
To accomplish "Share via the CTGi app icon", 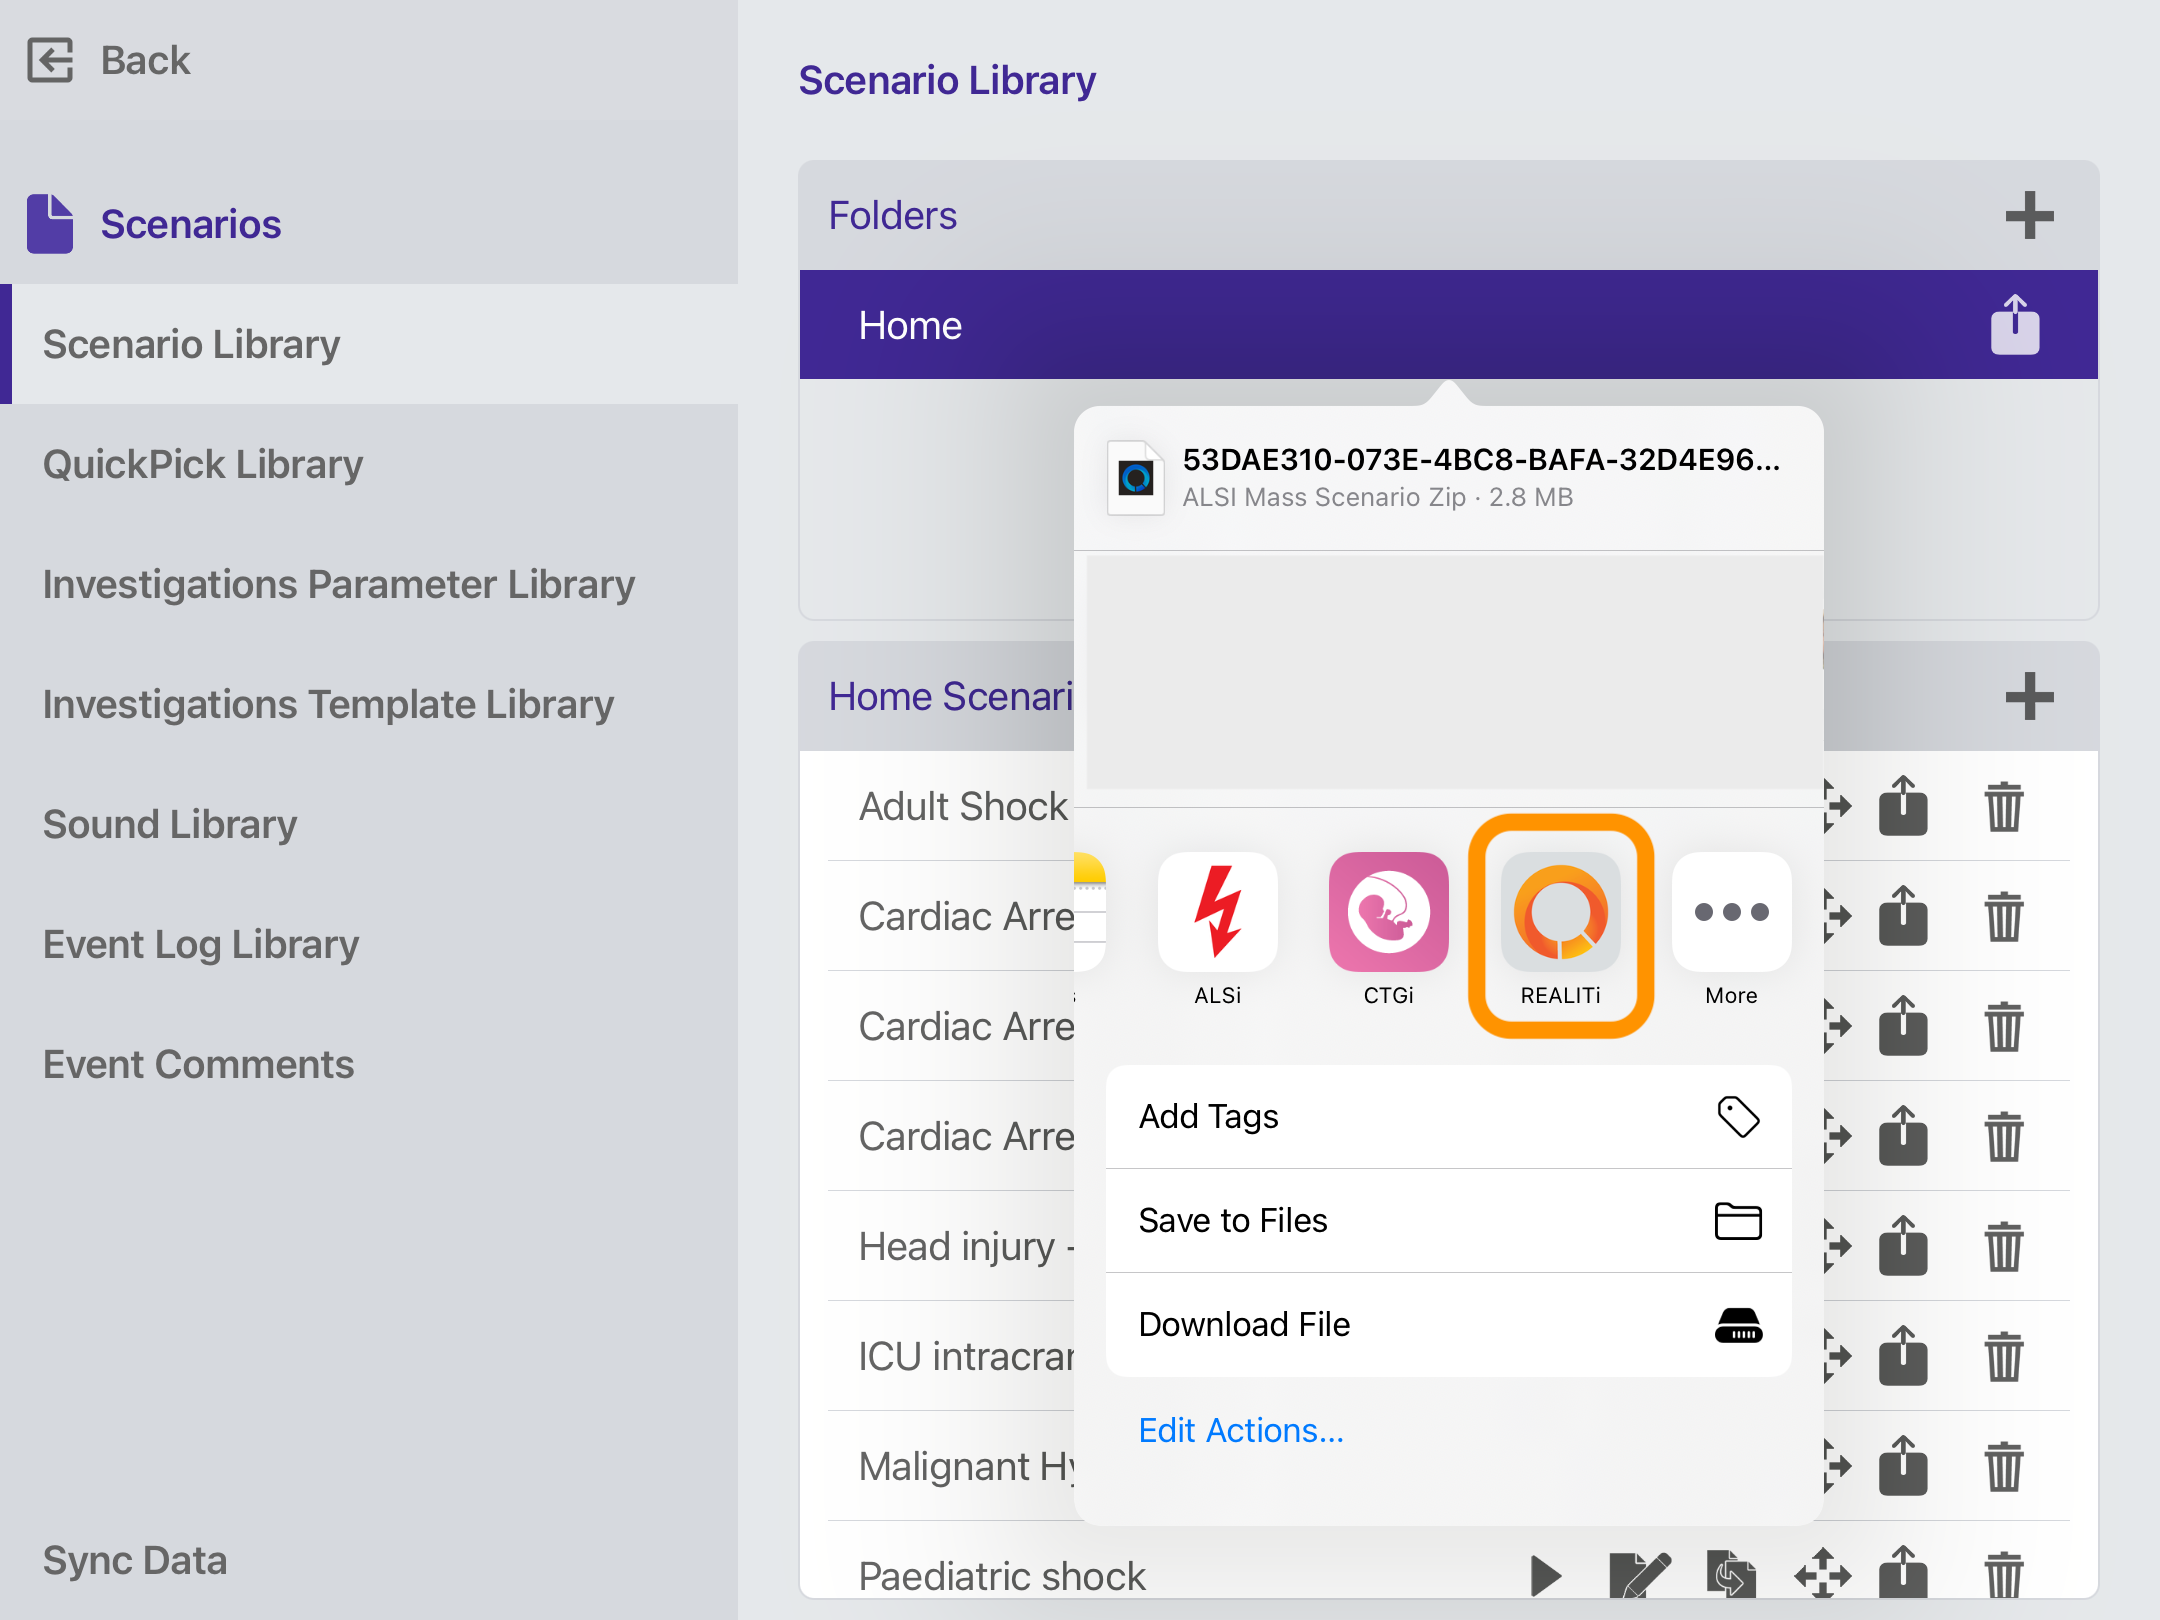I will pos(1387,912).
